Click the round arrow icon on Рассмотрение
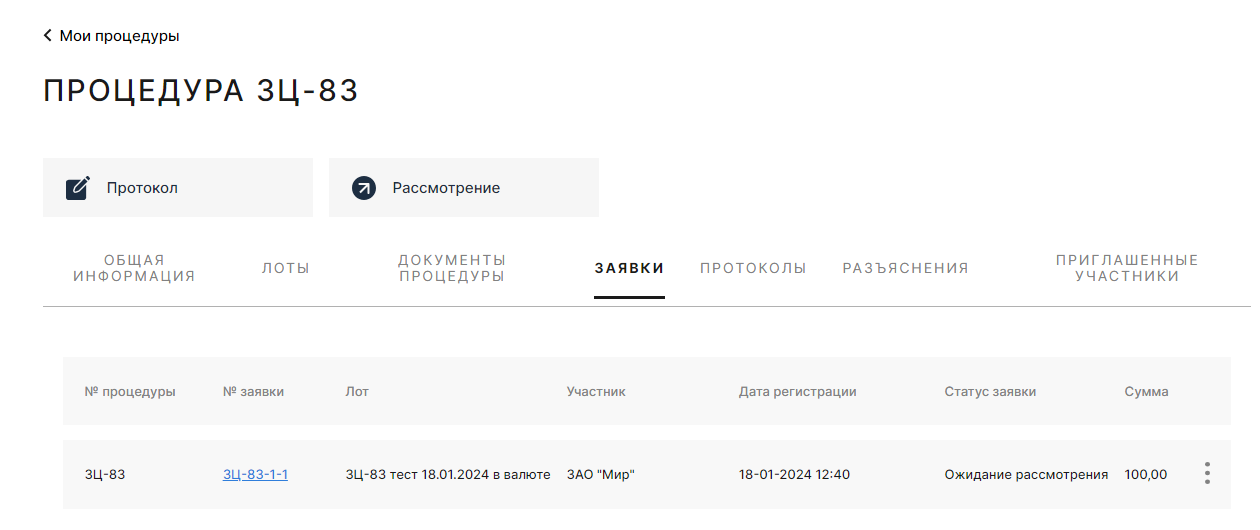 [x=364, y=188]
